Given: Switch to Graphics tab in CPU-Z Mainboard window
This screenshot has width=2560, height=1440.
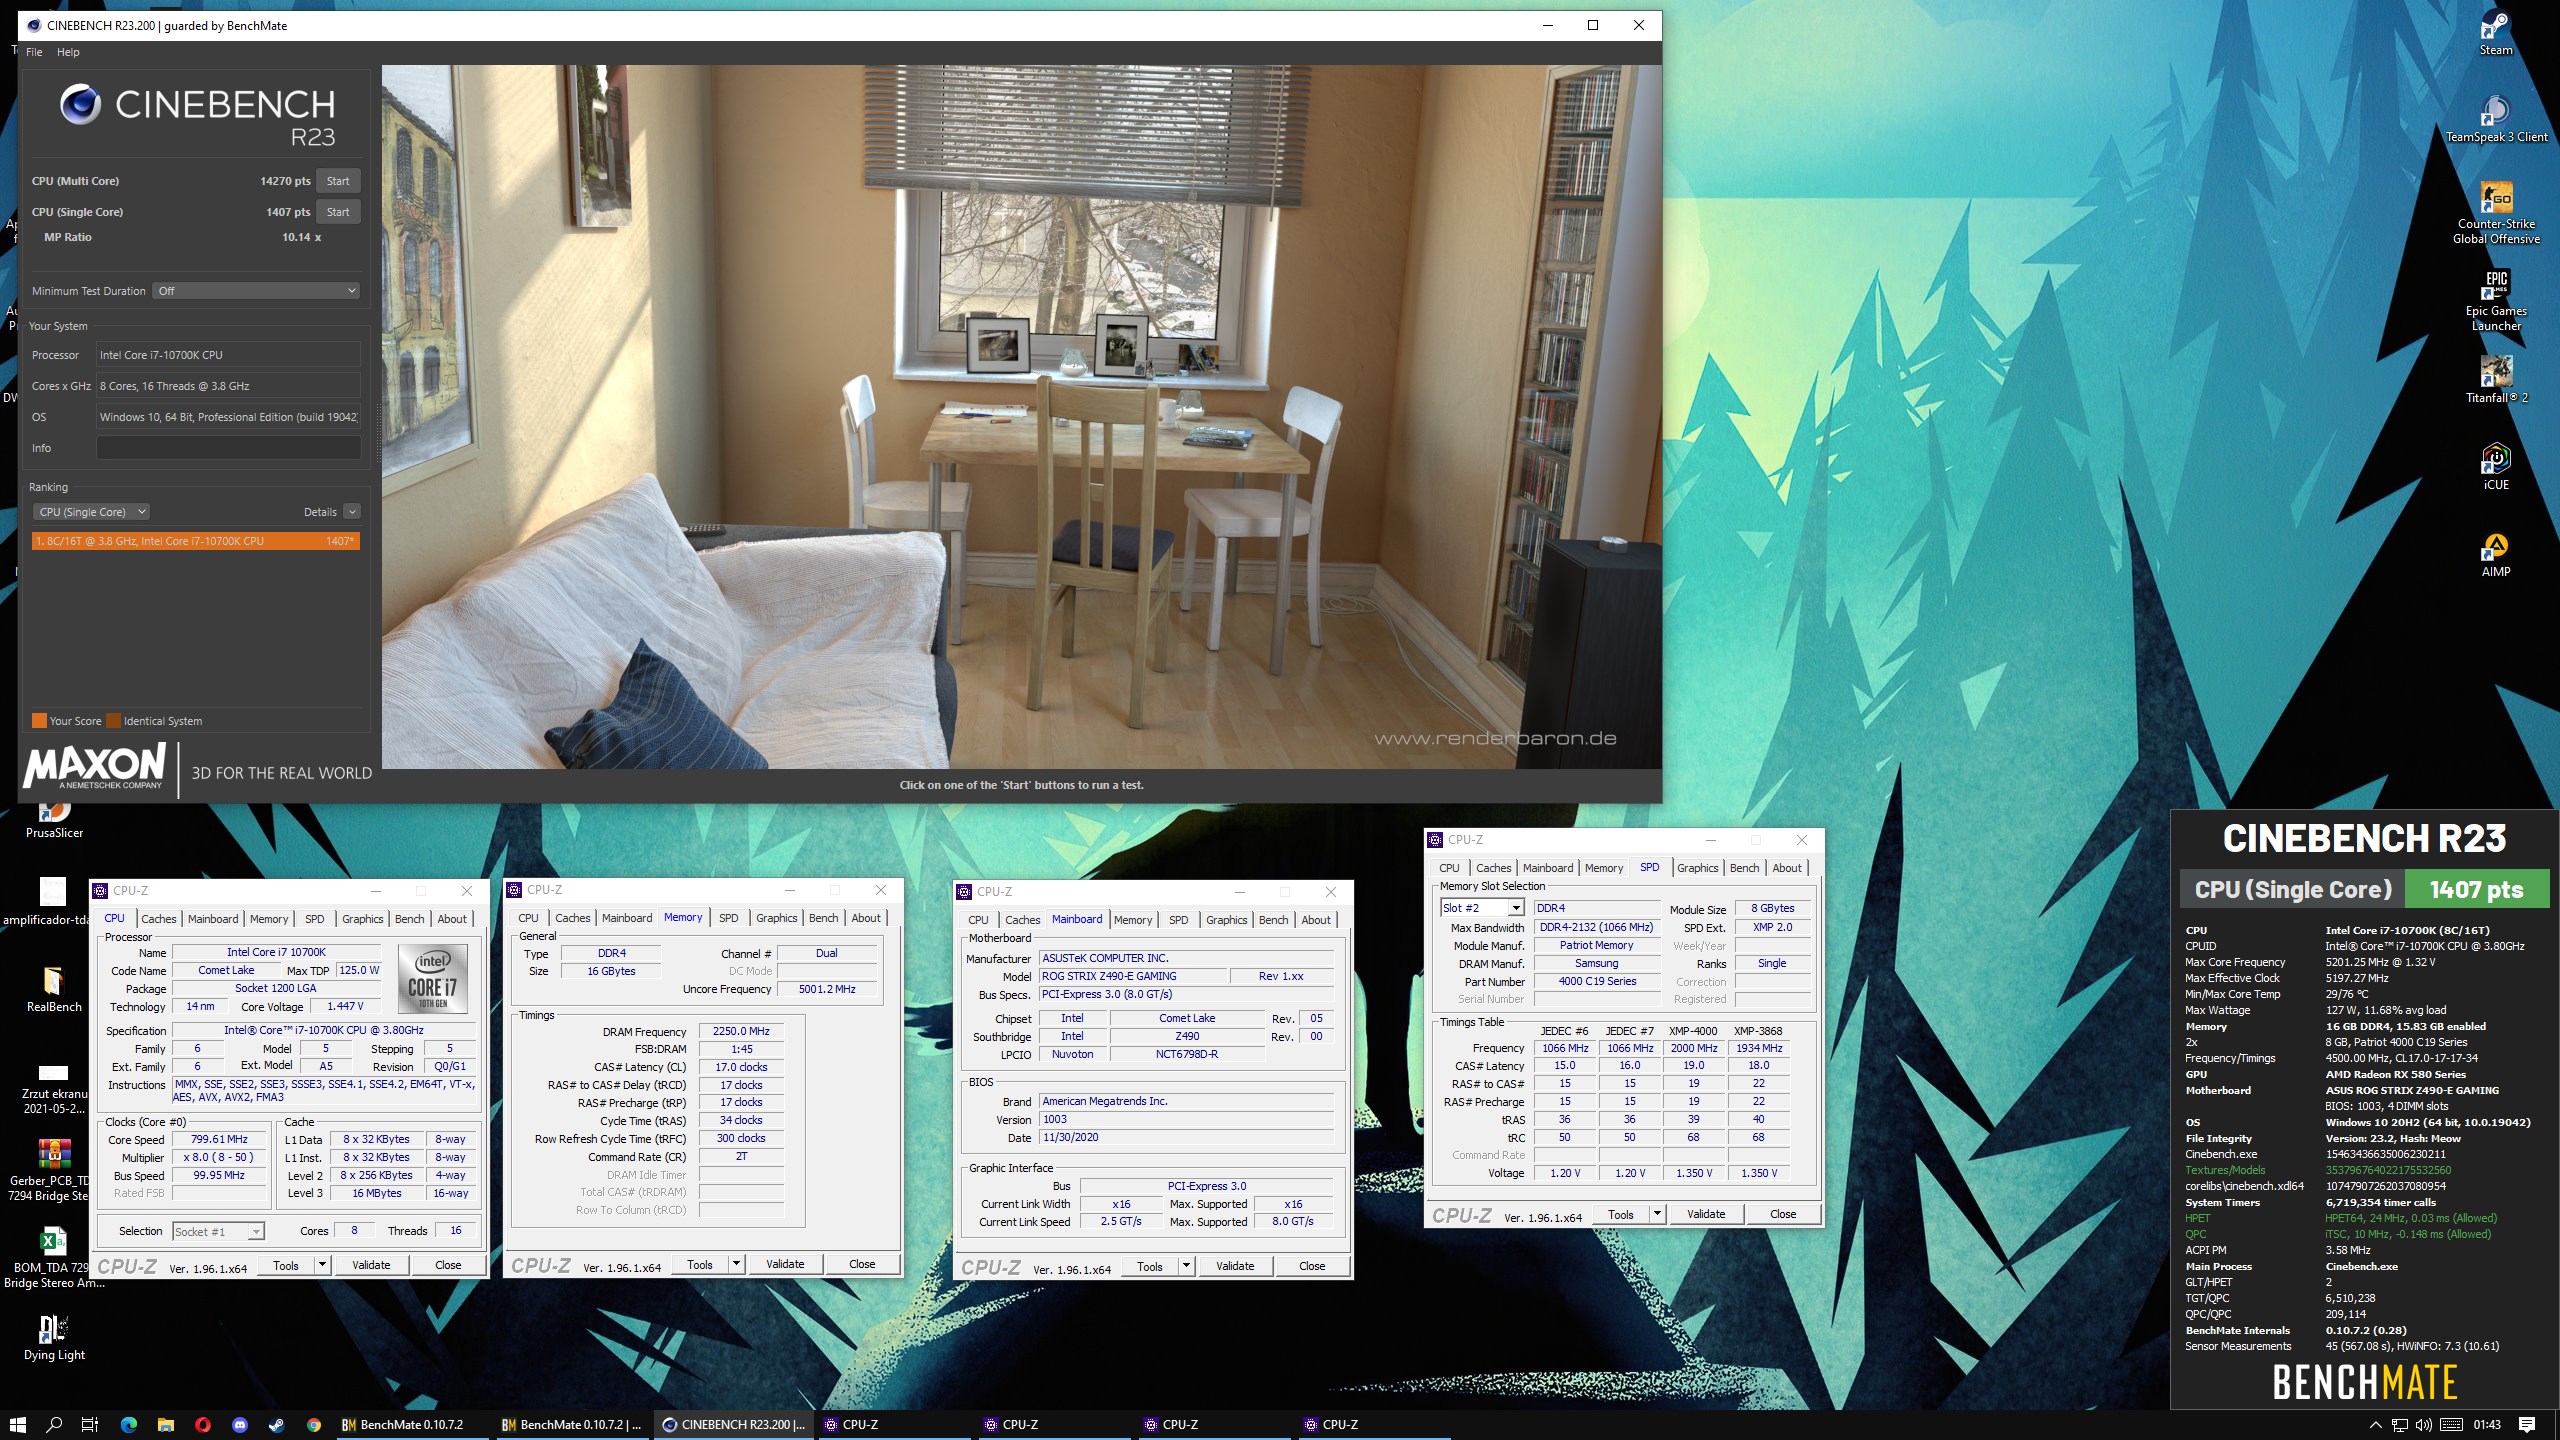Looking at the screenshot, I should [1226, 920].
